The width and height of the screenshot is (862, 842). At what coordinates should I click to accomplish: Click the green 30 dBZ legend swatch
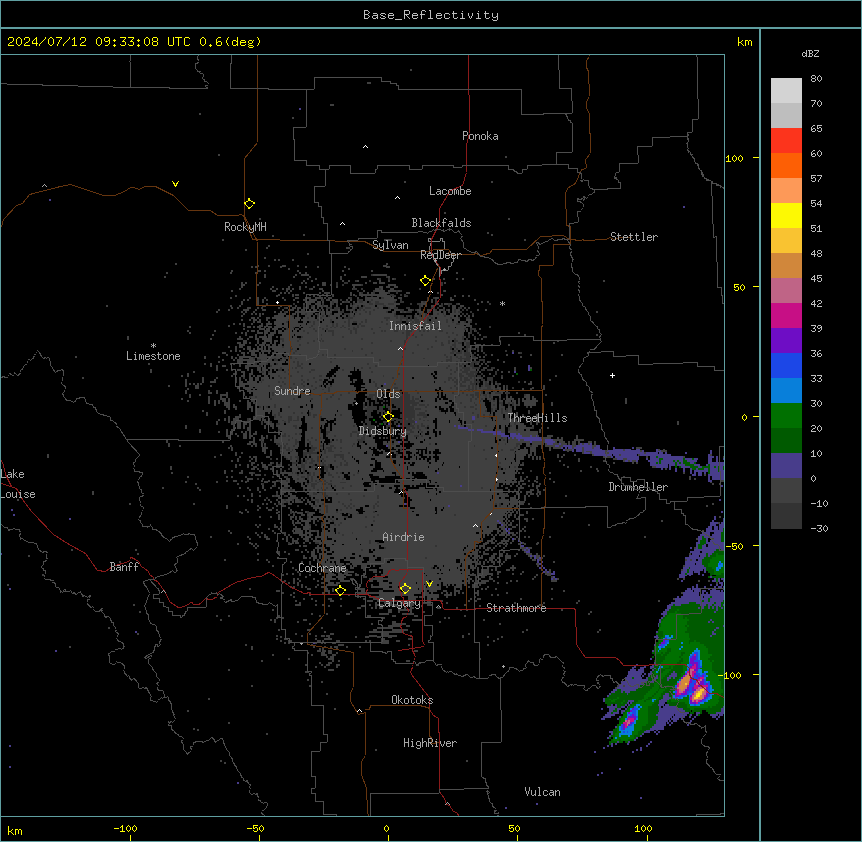(786, 416)
